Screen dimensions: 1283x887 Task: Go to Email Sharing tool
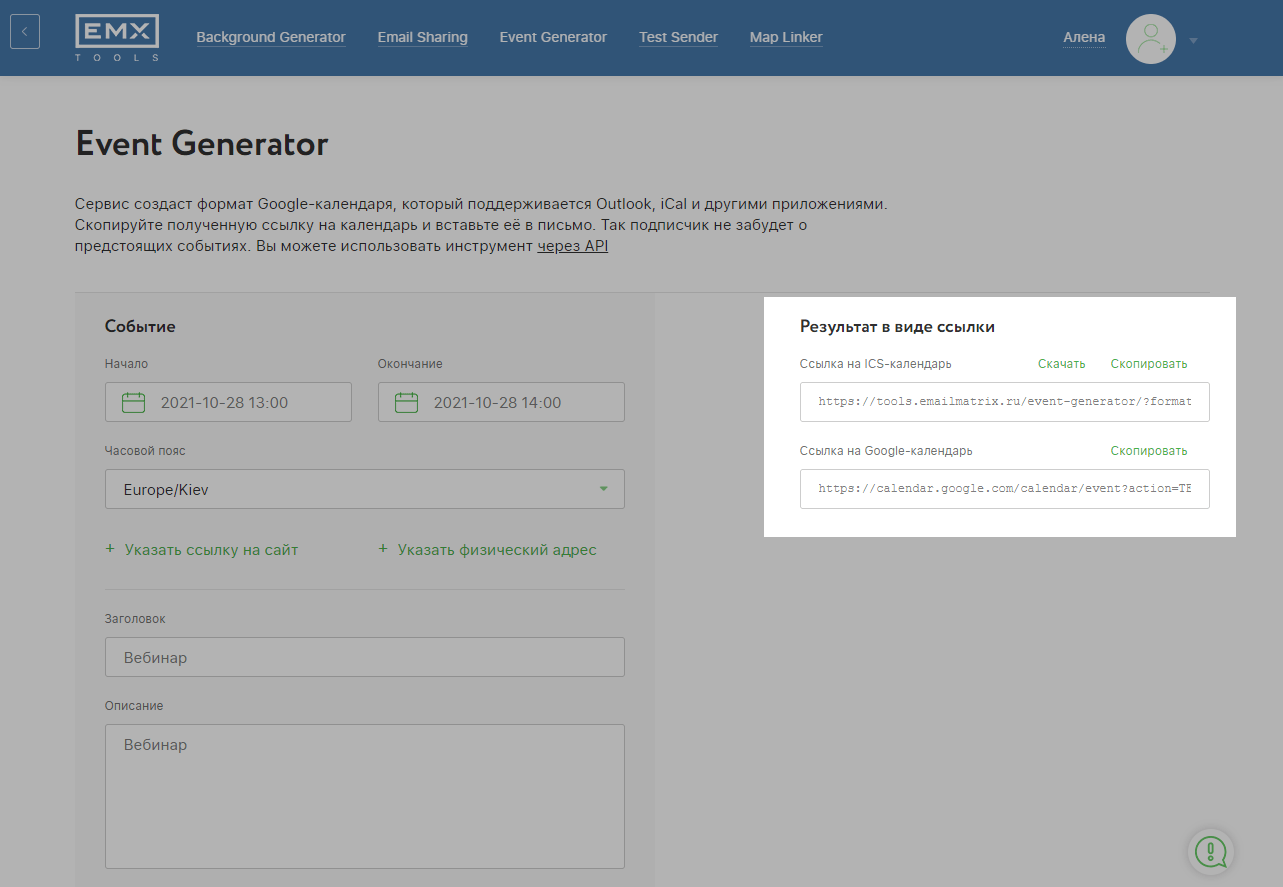tap(422, 37)
